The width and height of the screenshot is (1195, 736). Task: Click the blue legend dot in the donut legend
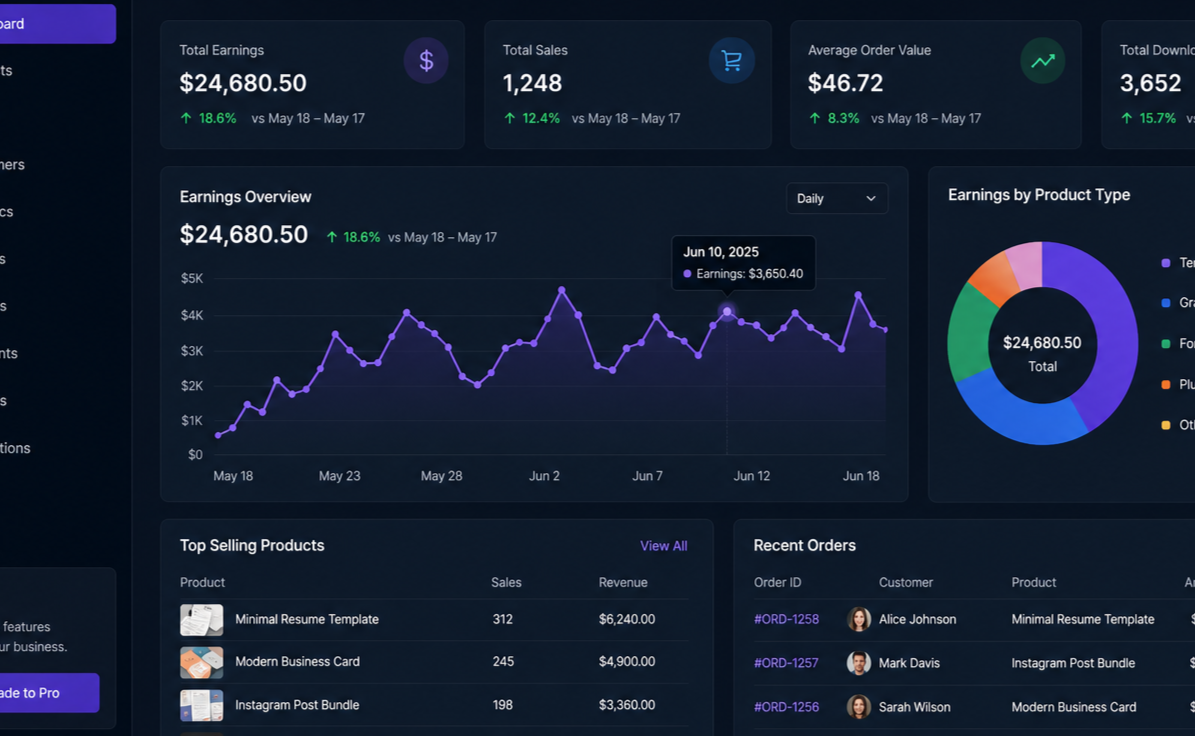click(1165, 302)
